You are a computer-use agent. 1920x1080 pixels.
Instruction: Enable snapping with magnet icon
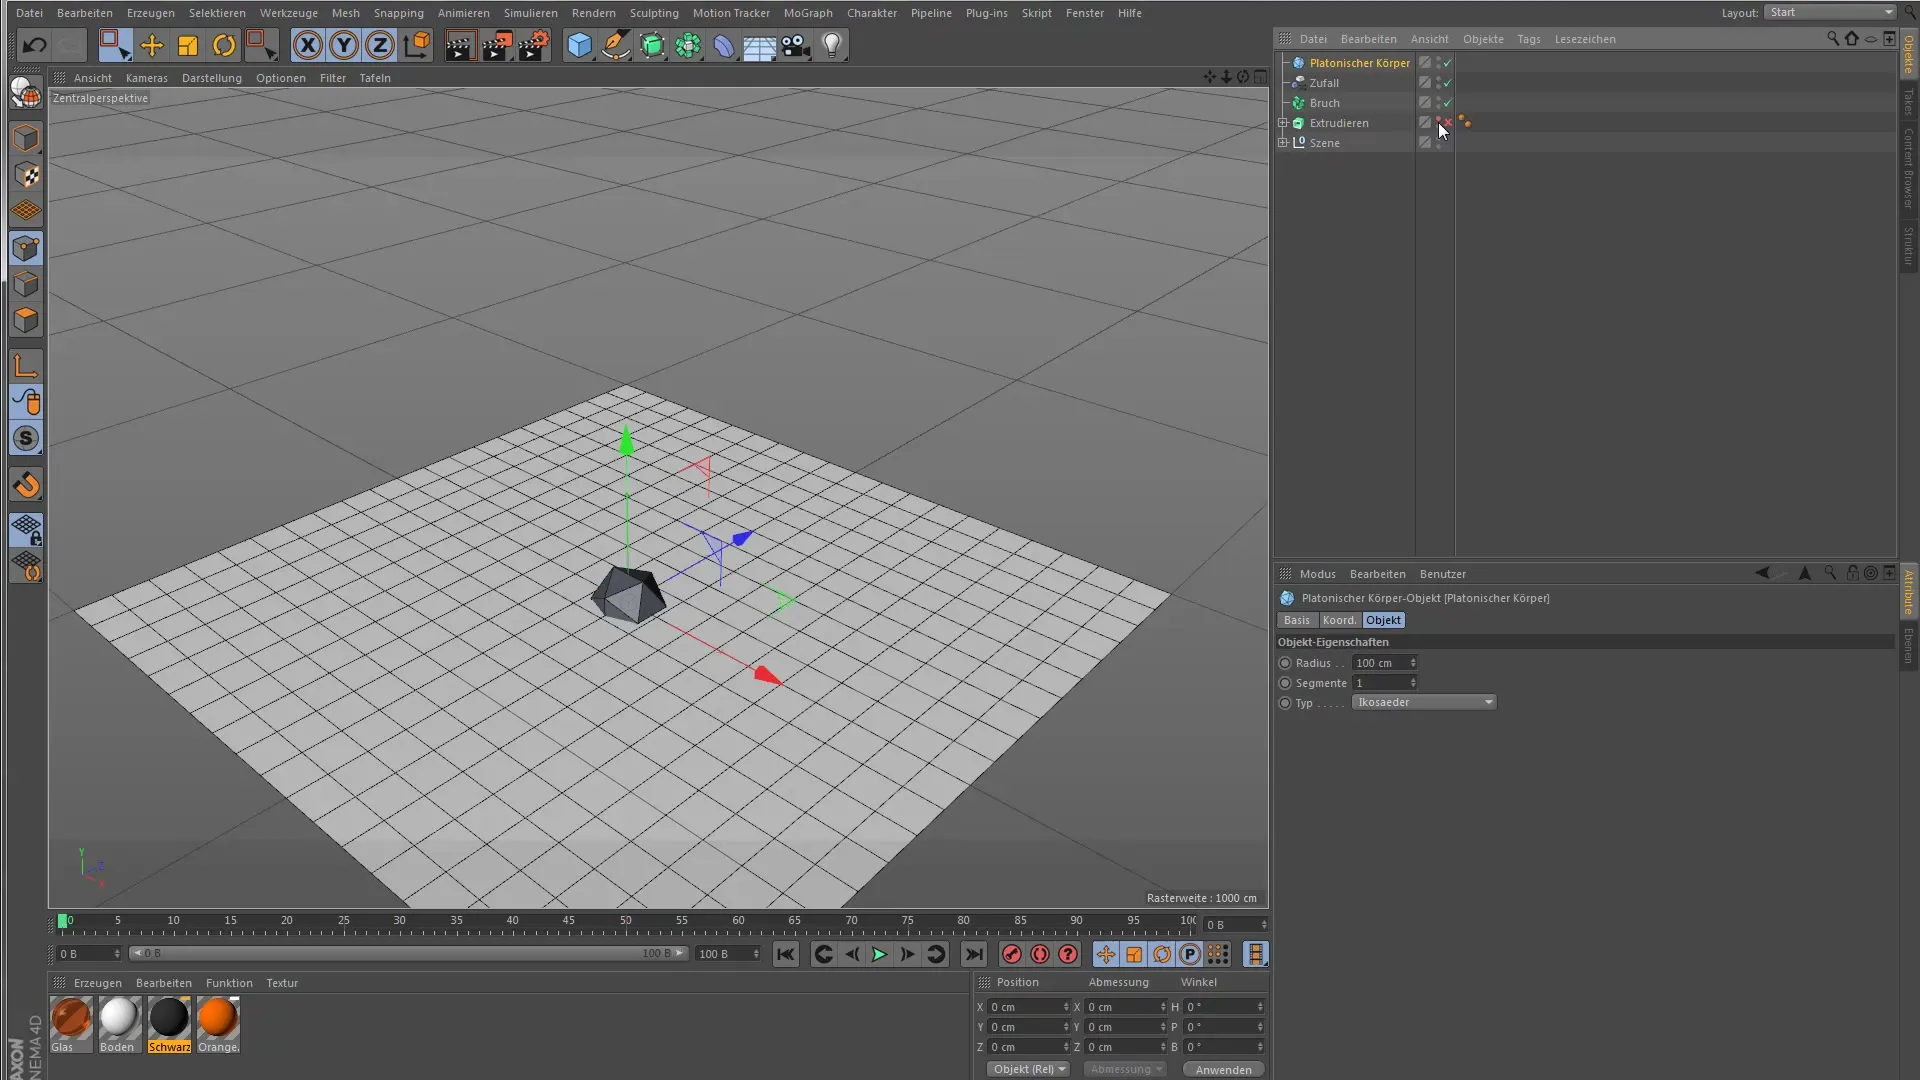[27, 485]
